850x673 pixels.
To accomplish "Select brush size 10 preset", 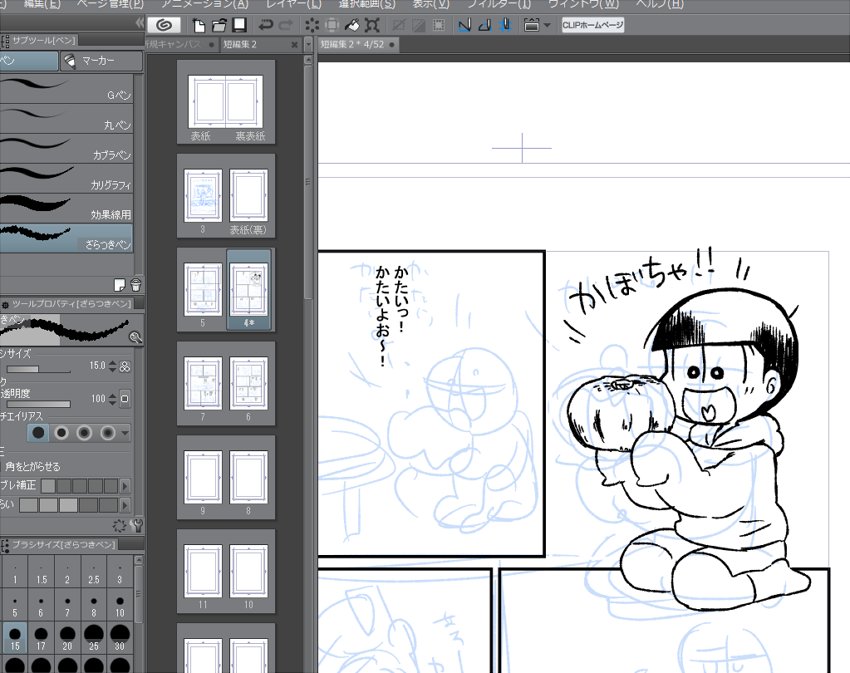I will tap(120, 605).
